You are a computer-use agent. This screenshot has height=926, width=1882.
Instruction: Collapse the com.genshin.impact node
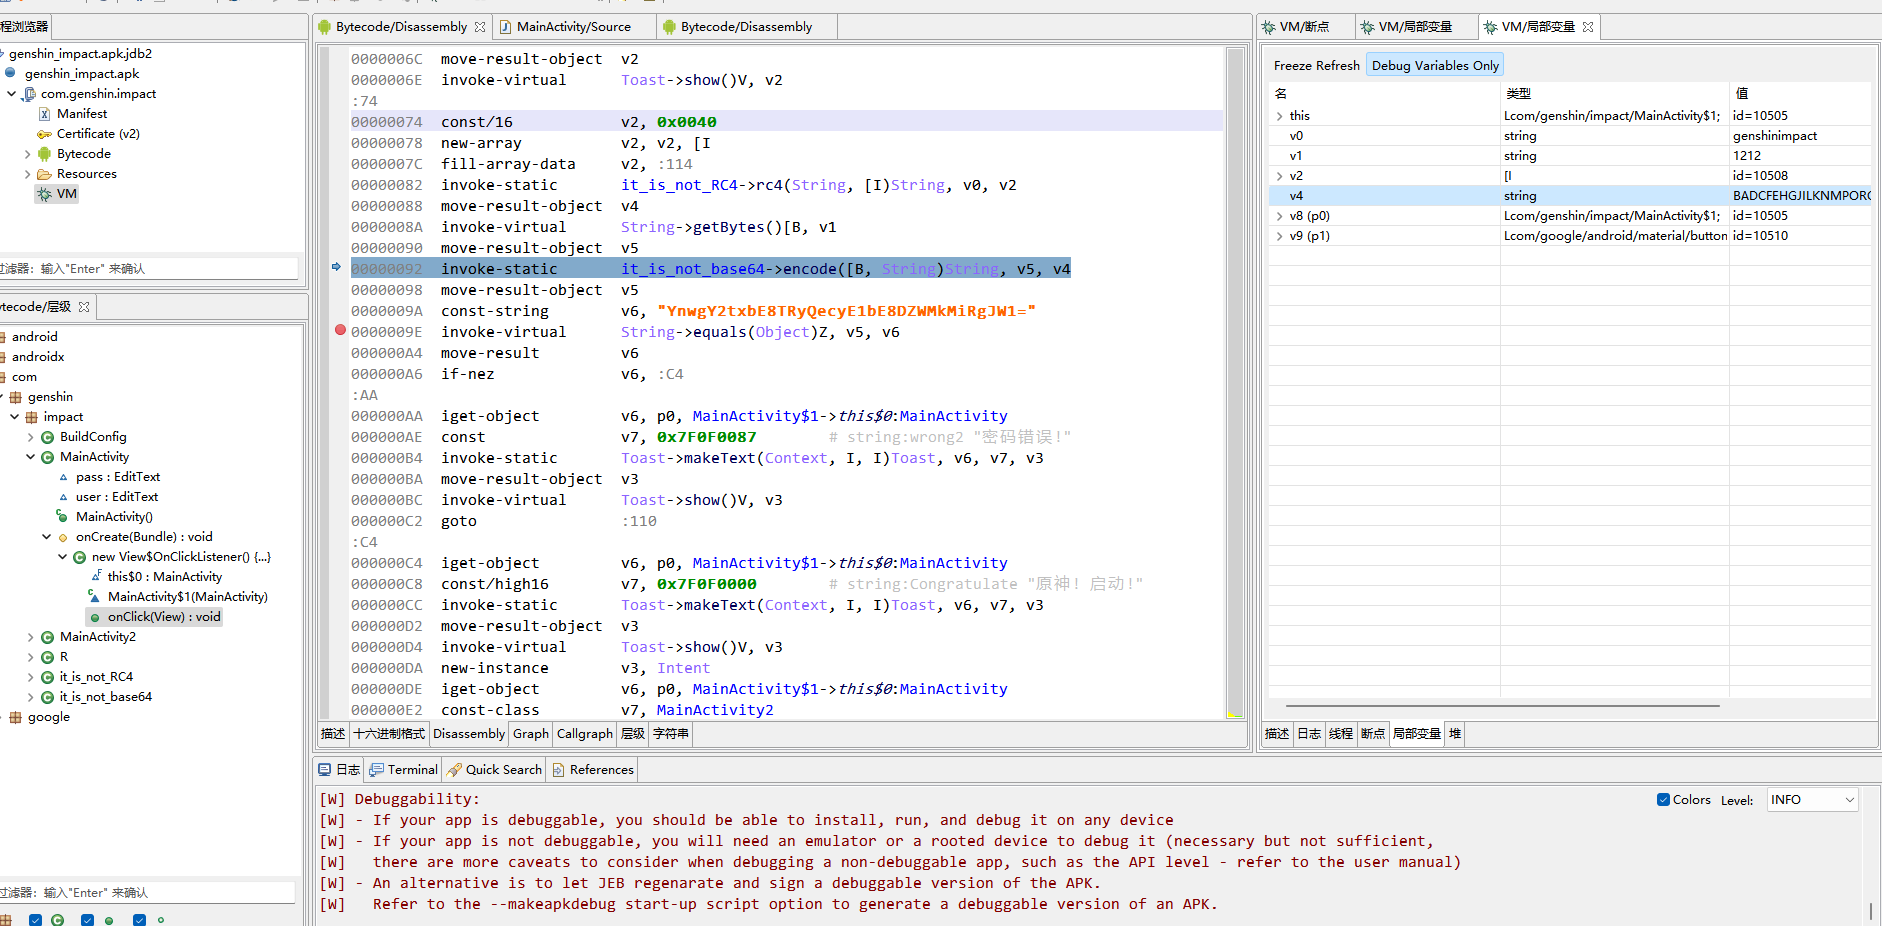click(11, 94)
